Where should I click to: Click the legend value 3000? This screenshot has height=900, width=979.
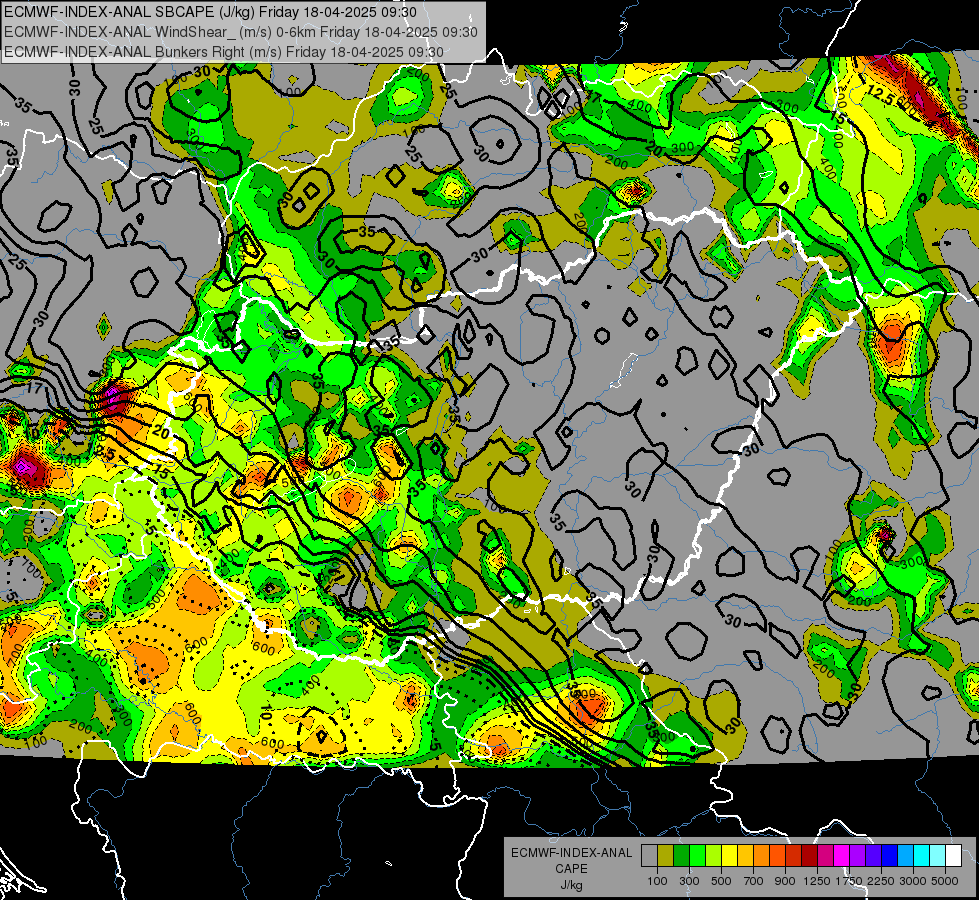[x=913, y=881]
